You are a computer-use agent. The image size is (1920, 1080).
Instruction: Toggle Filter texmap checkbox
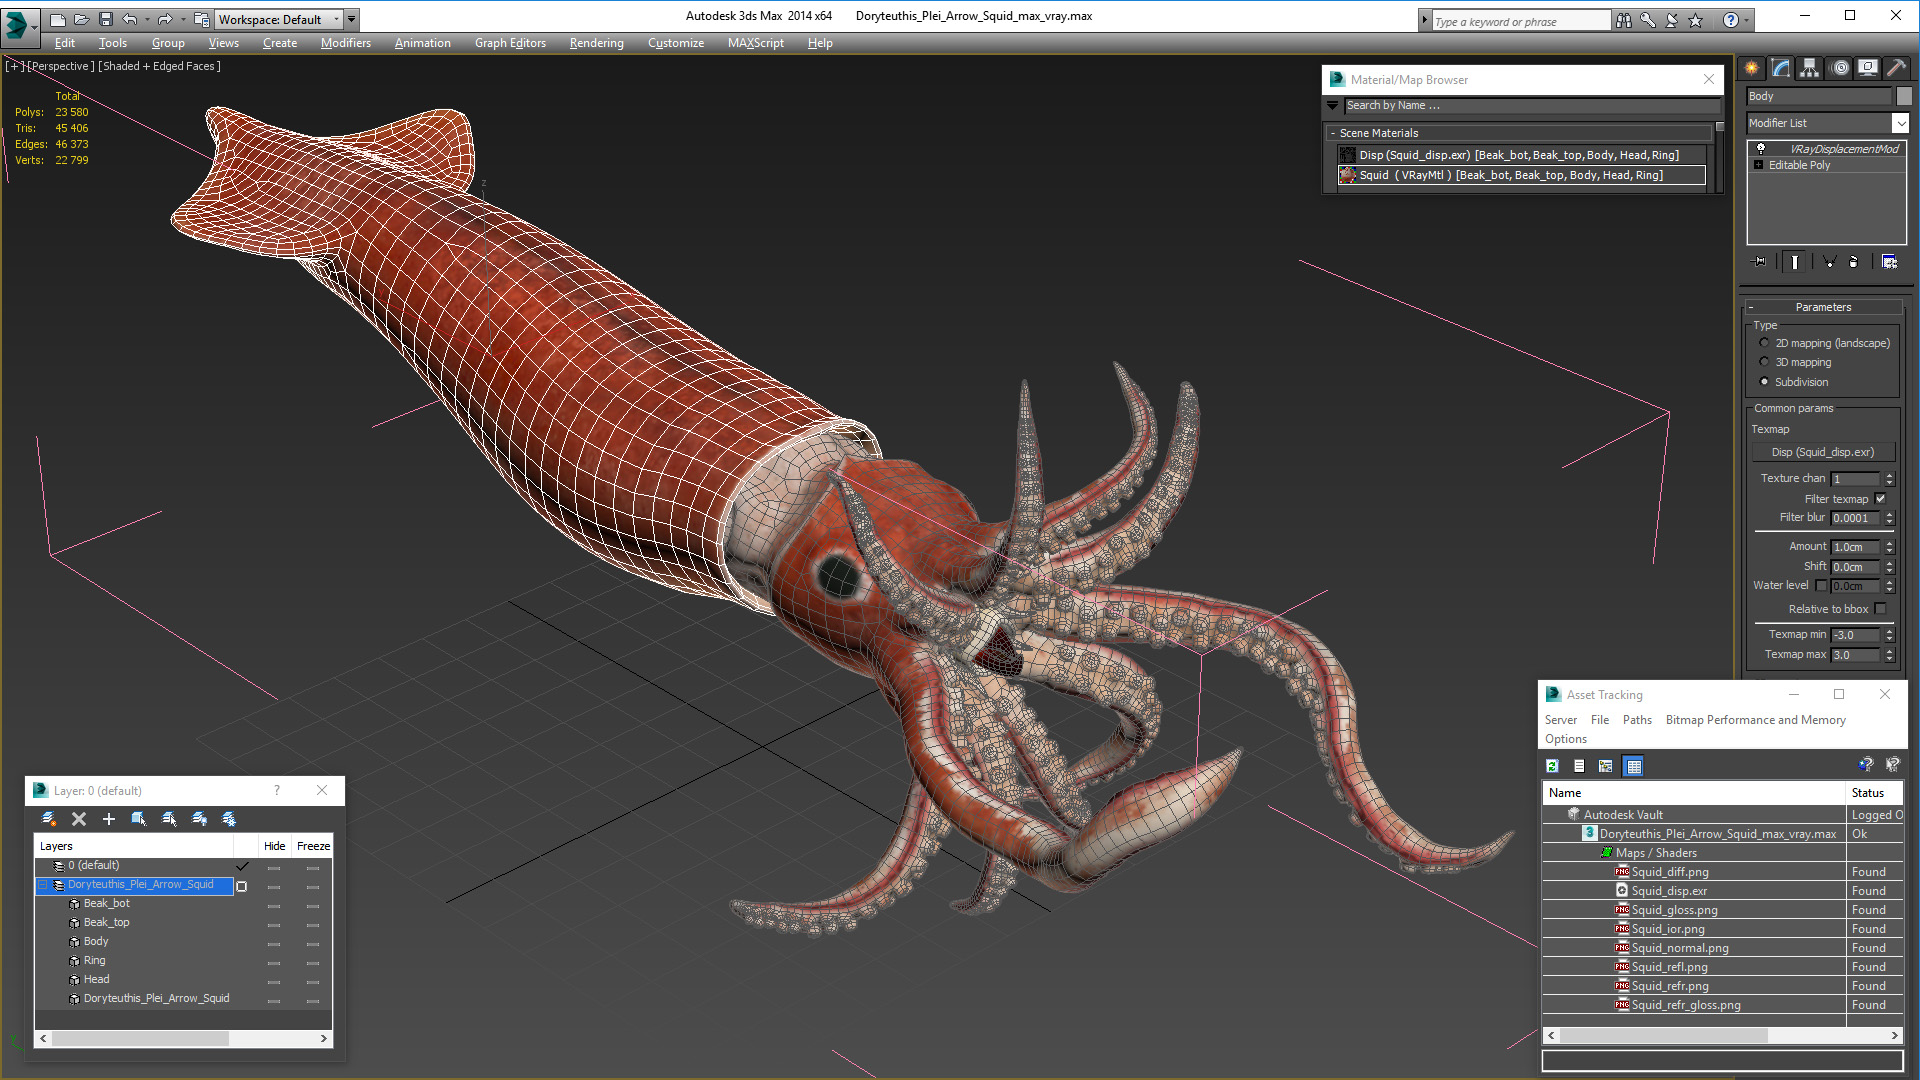tap(1880, 499)
